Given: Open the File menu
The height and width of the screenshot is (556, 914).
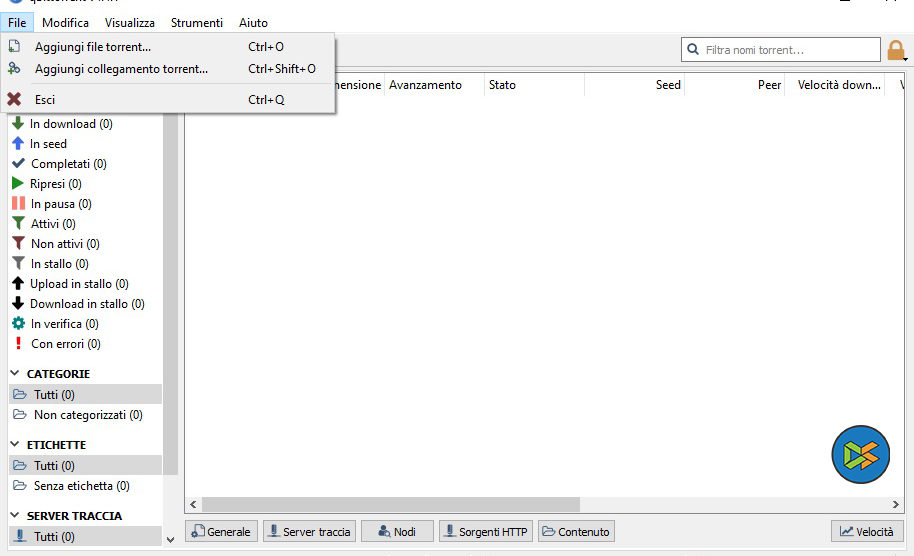Looking at the screenshot, I should (17, 23).
